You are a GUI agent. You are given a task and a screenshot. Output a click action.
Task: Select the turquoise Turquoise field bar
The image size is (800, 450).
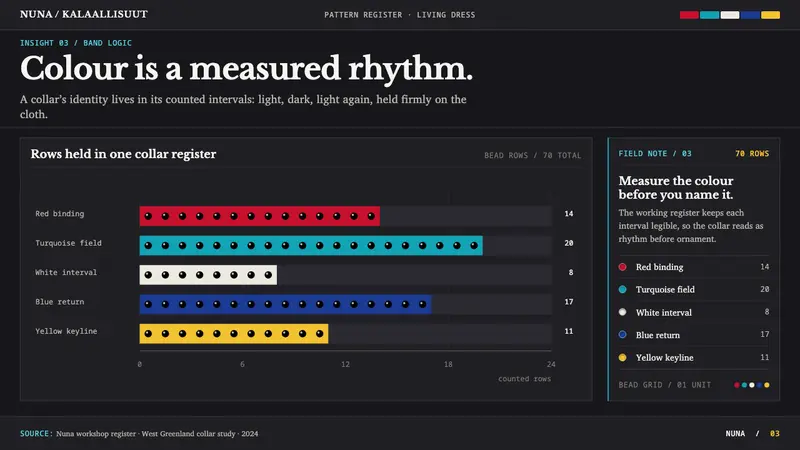tap(311, 245)
